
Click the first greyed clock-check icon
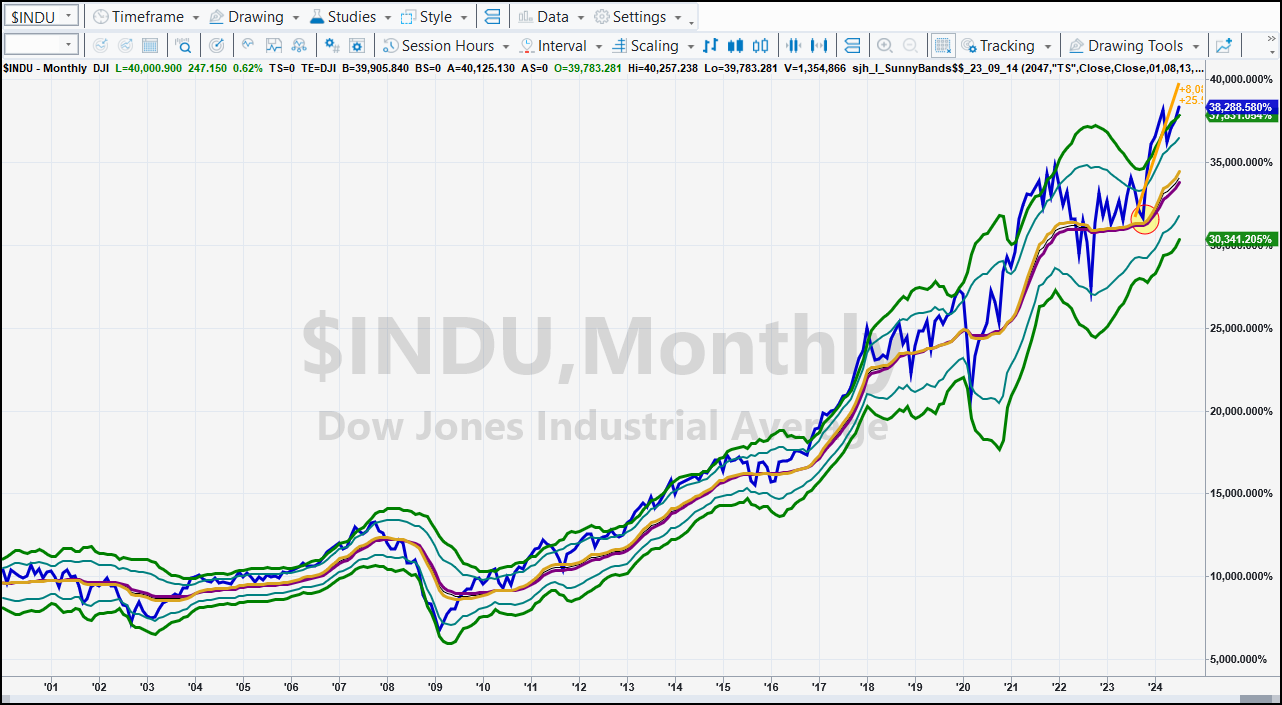click(x=100, y=46)
